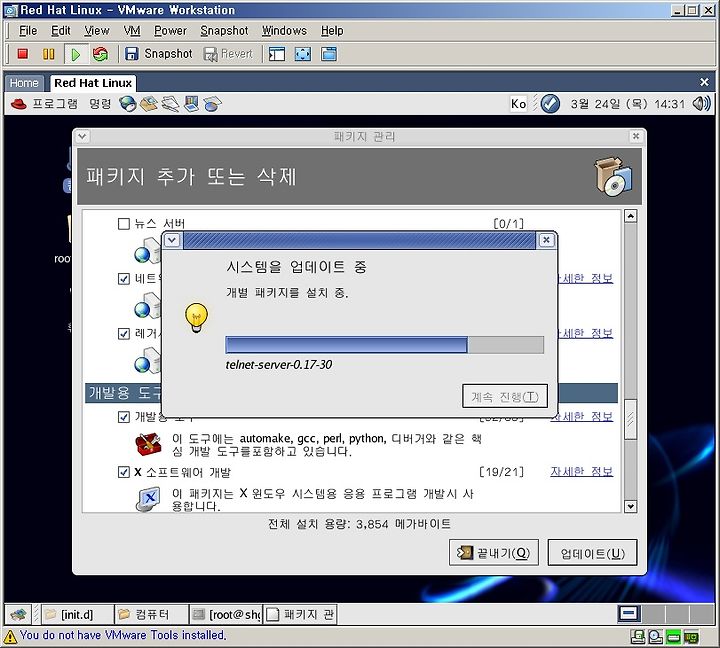The width and height of the screenshot is (720, 648).
Task: Toggle the 네트워크 server checkbox
Action: pos(124,279)
